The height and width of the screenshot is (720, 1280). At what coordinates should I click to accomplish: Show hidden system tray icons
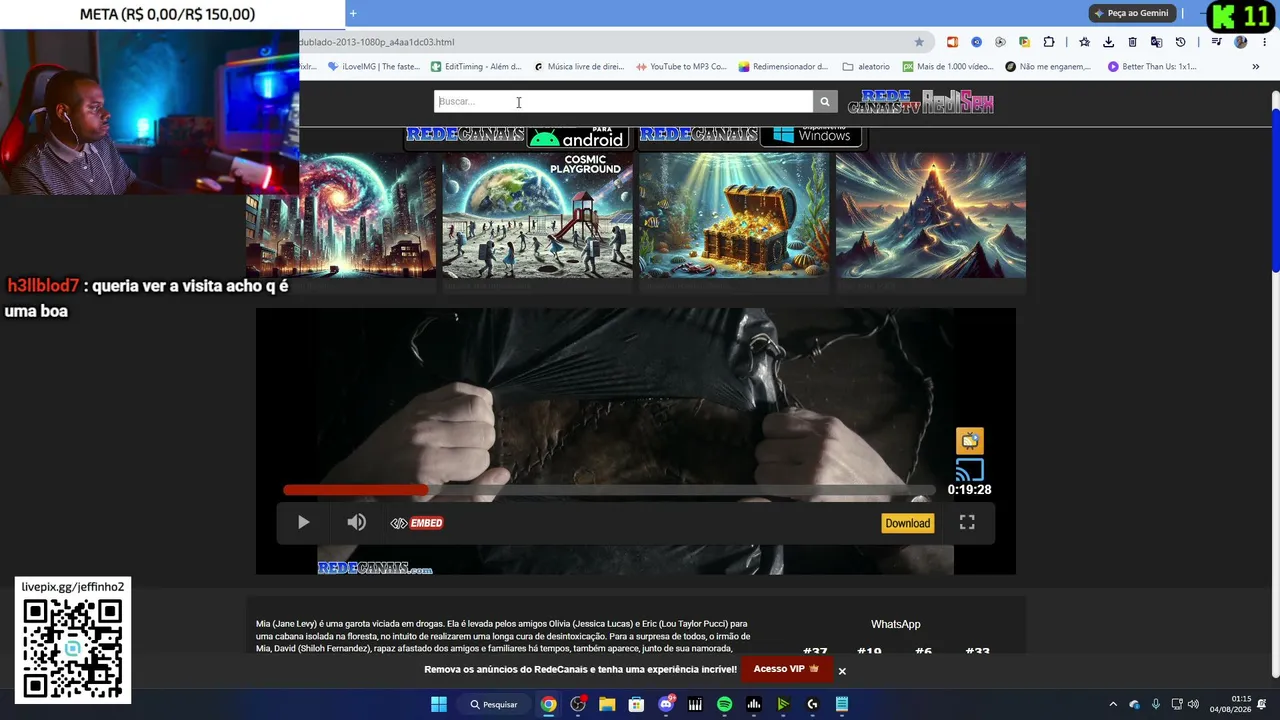click(x=1113, y=704)
